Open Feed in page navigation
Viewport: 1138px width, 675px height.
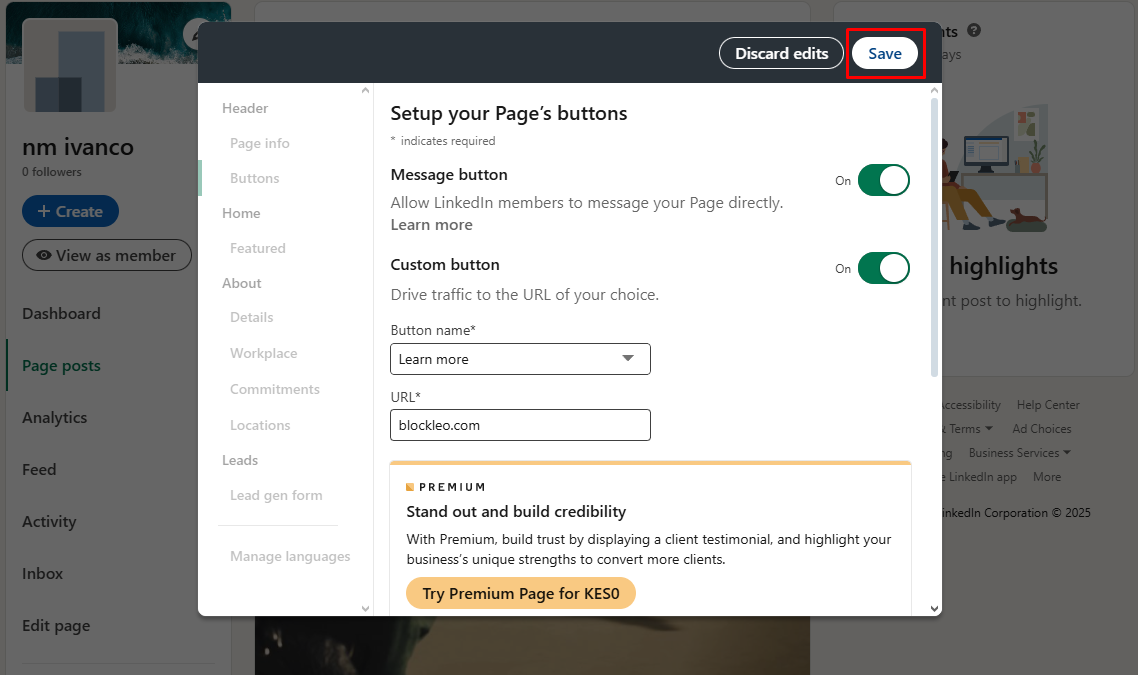tap(39, 470)
